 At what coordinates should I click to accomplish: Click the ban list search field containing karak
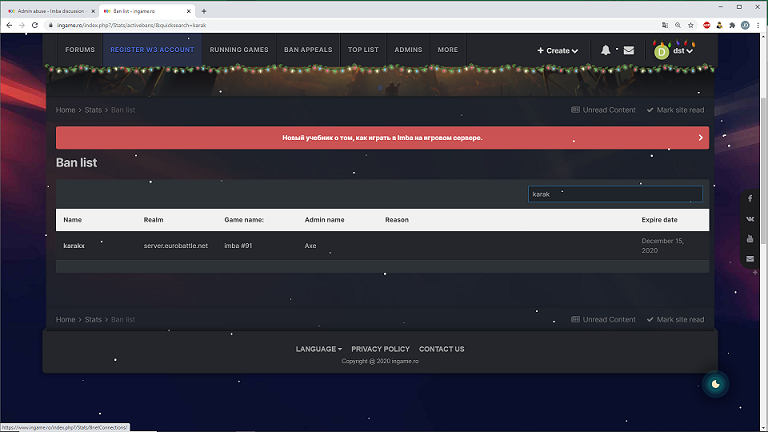[615, 194]
